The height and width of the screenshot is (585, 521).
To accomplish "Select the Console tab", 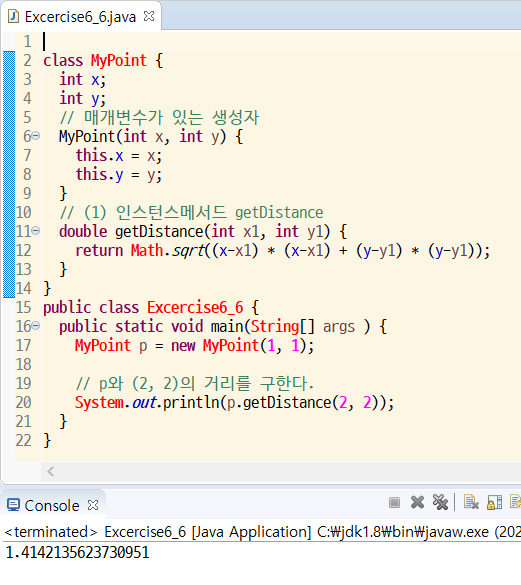I will click(x=52, y=505).
